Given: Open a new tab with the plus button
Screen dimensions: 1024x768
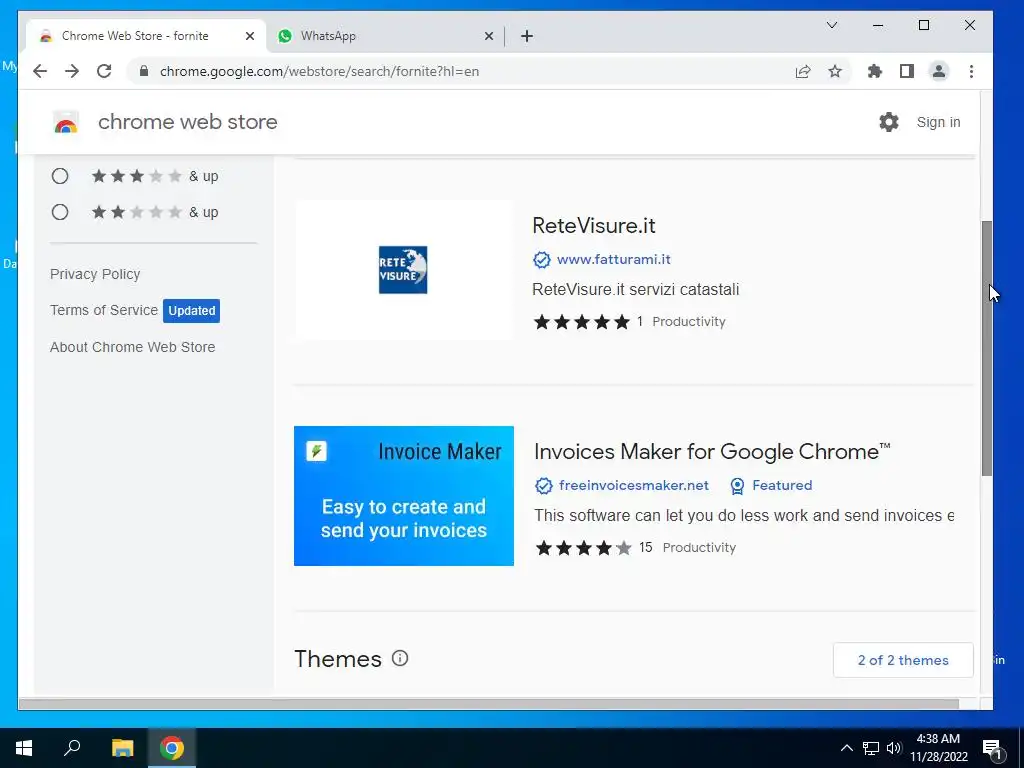Looking at the screenshot, I should click(527, 36).
